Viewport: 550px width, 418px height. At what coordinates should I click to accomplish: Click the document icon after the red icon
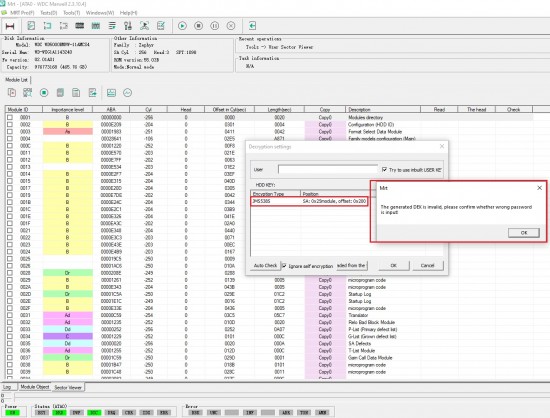(x=31, y=26)
